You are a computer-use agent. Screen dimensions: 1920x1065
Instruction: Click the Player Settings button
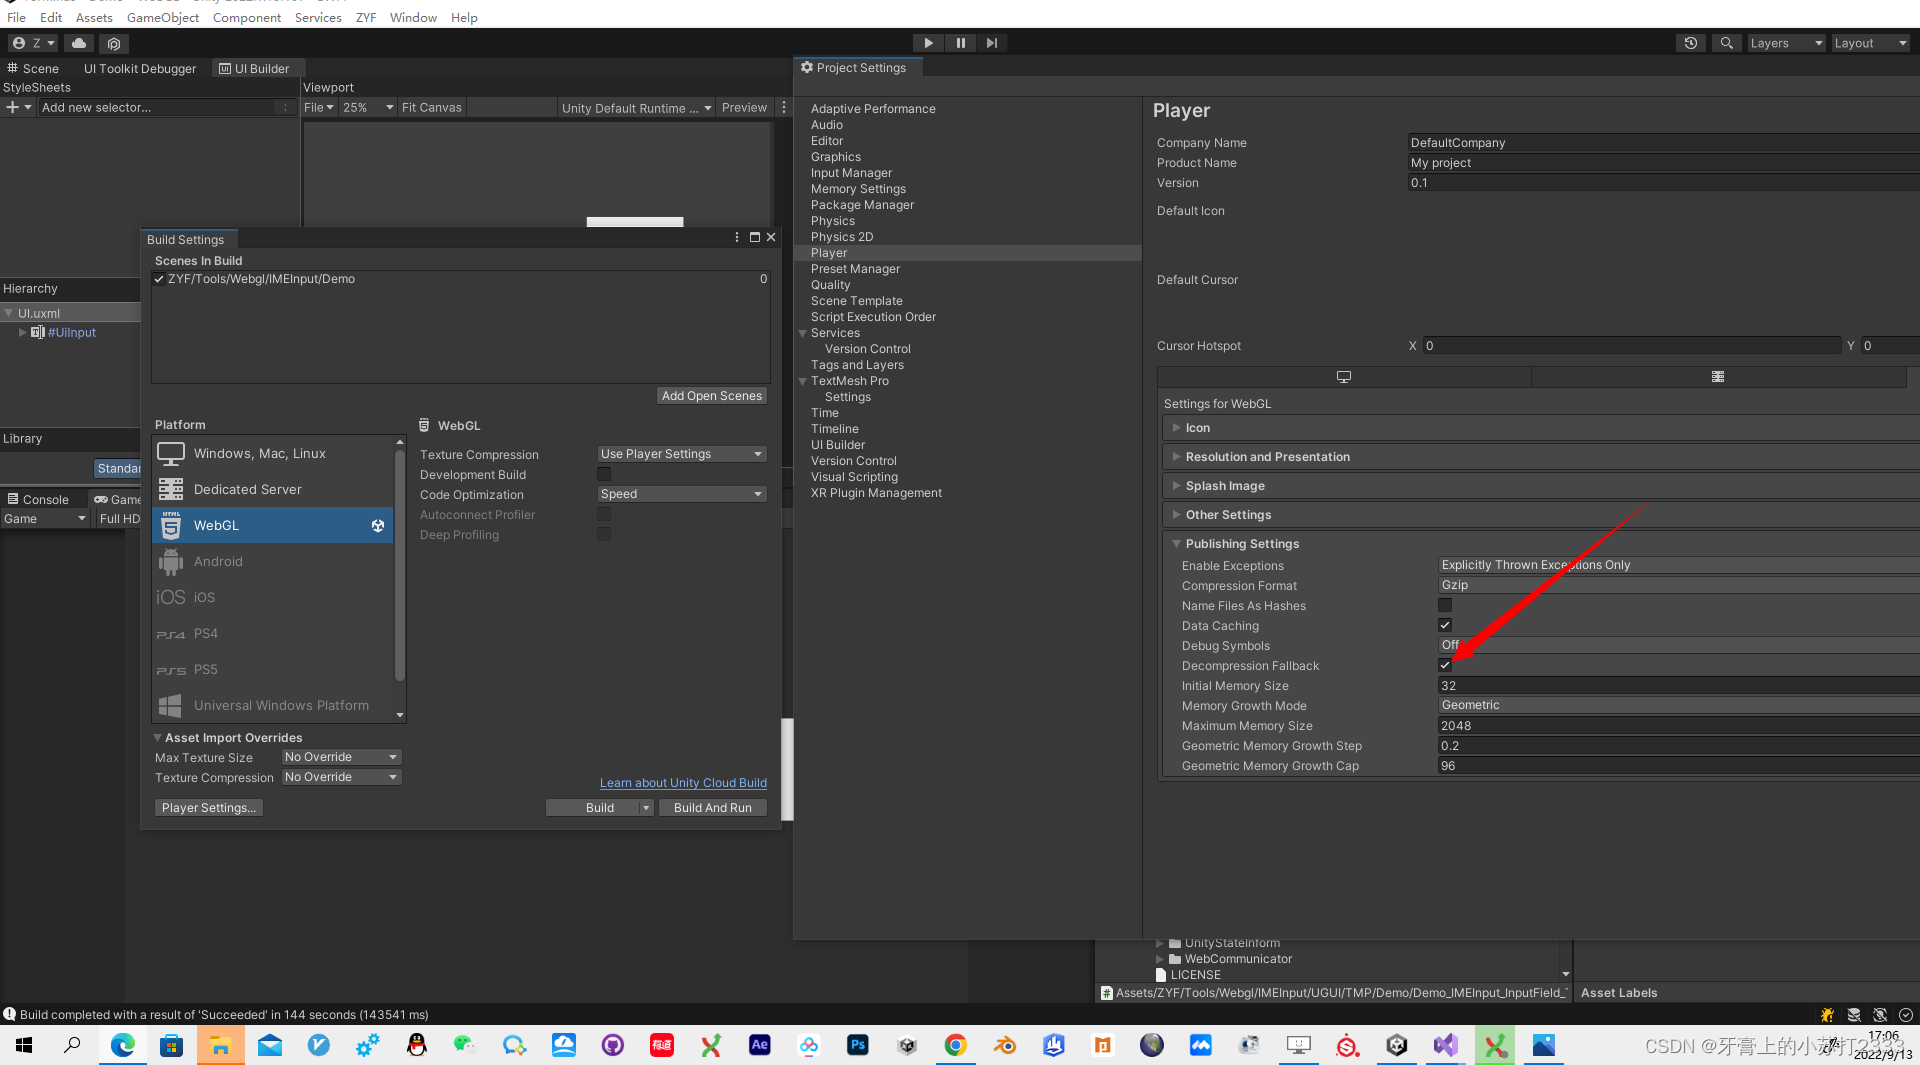[209, 808]
